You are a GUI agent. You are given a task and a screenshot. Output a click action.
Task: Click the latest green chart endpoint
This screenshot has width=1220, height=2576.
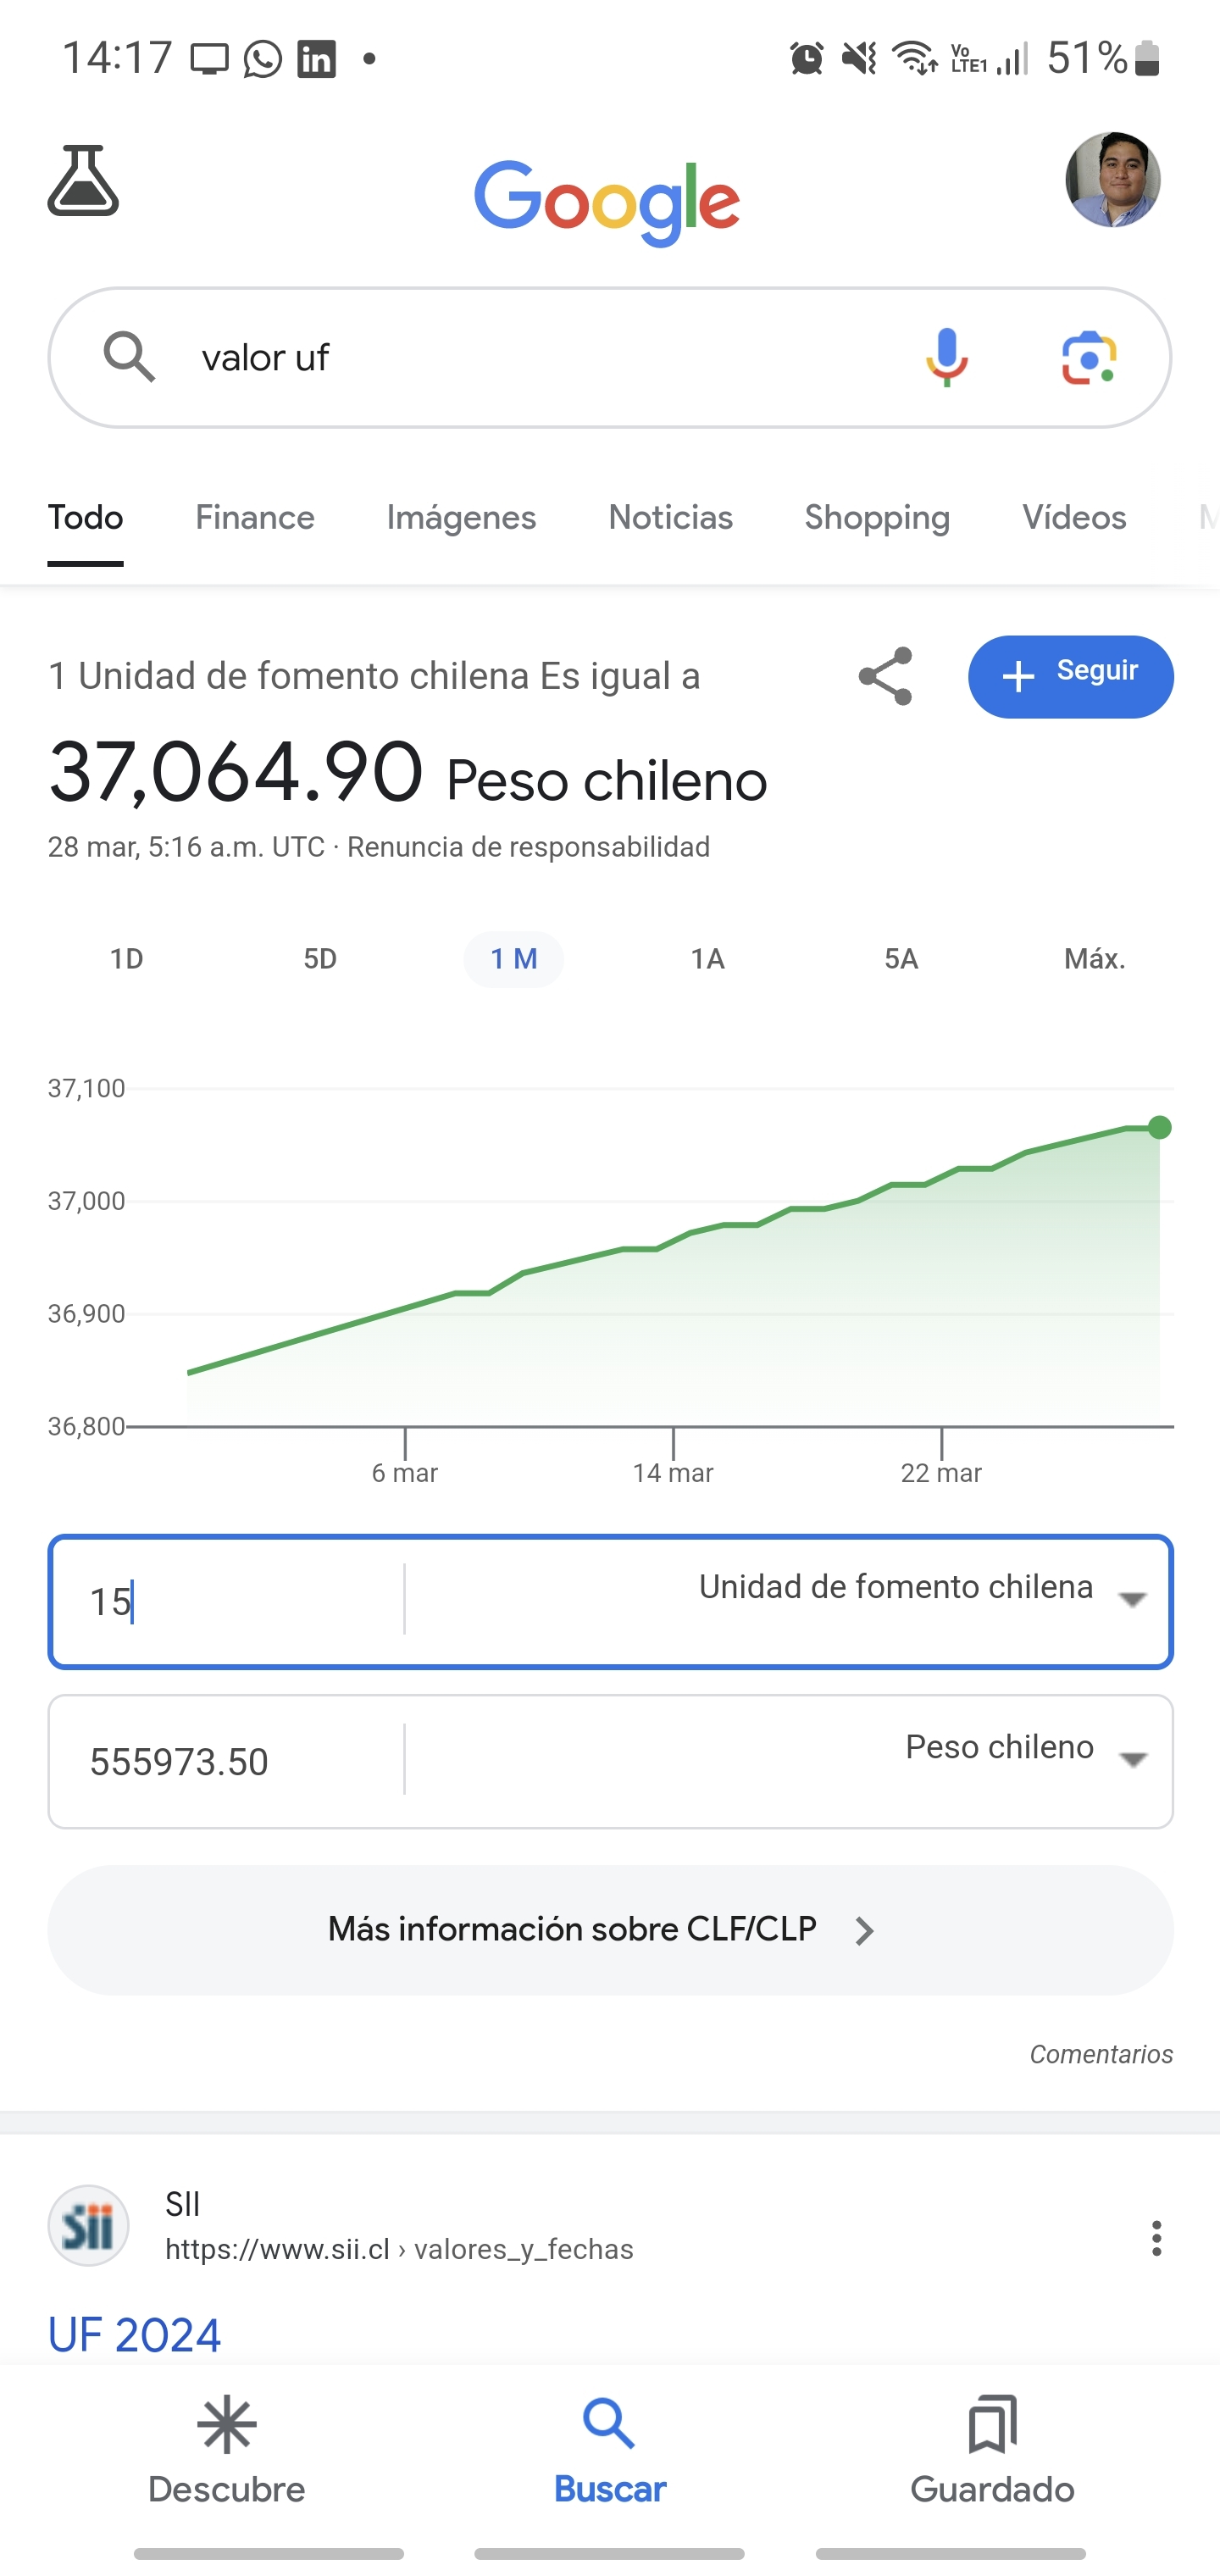(x=1159, y=1127)
